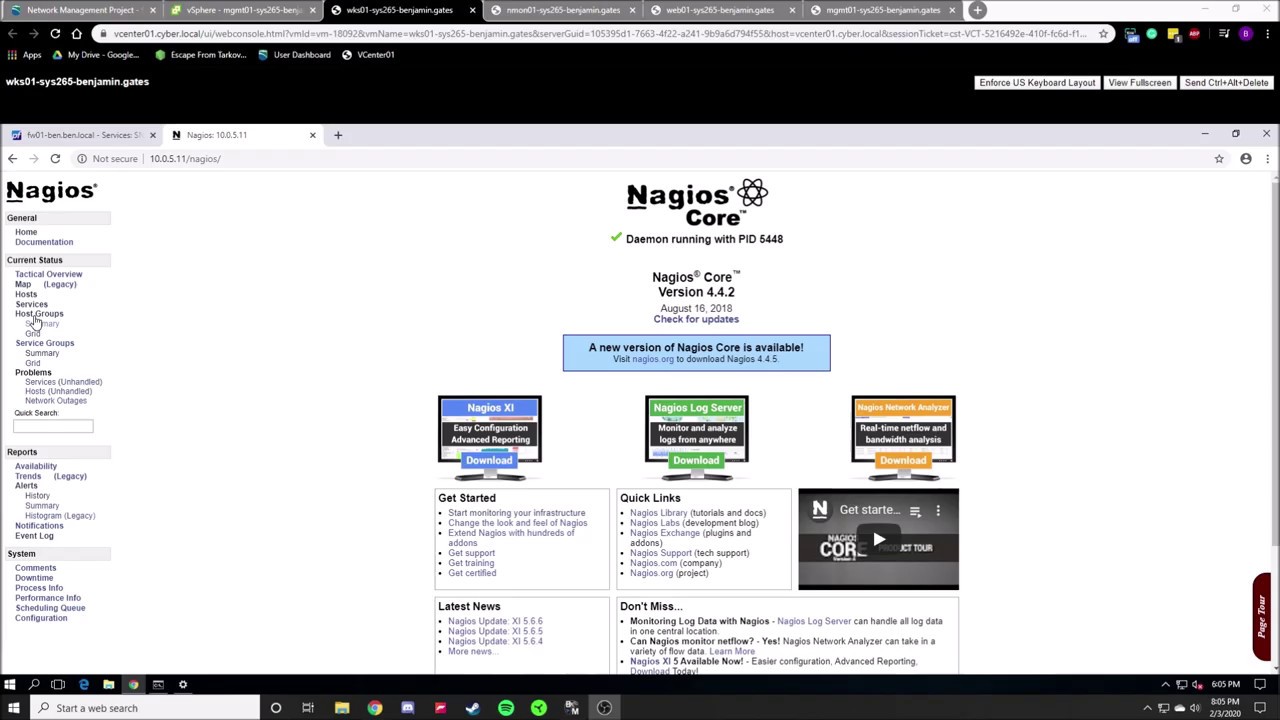Open Task View in the host taskbar
Viewport: 1280px width, 720px height.
308,708
